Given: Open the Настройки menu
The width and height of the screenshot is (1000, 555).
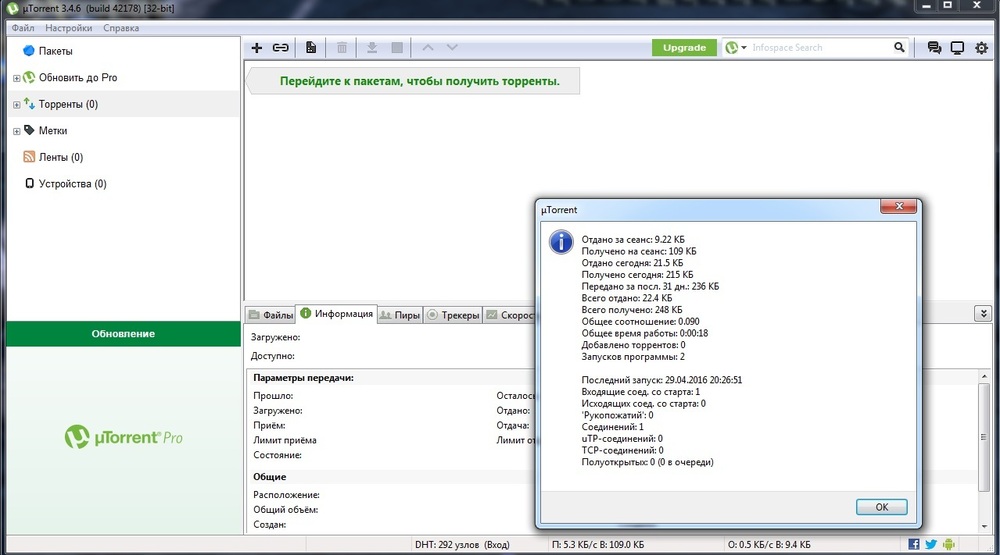Looking at the screenshot, I should point(69,28).
